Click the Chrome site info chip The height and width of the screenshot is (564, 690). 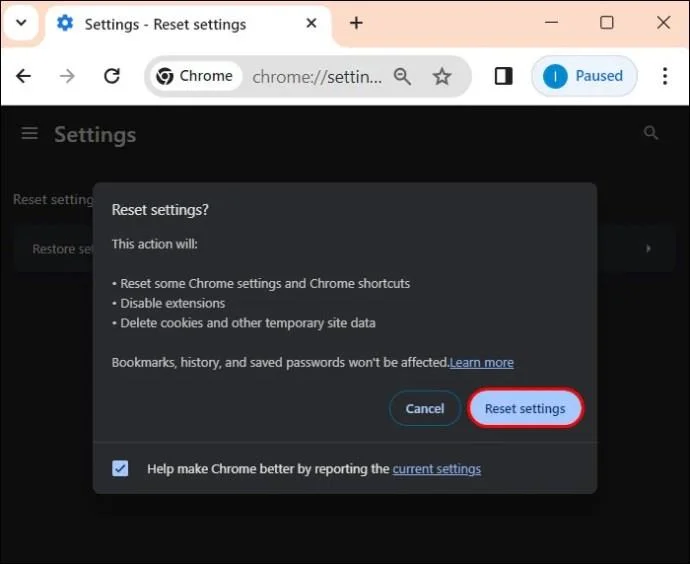pos(195,76)
